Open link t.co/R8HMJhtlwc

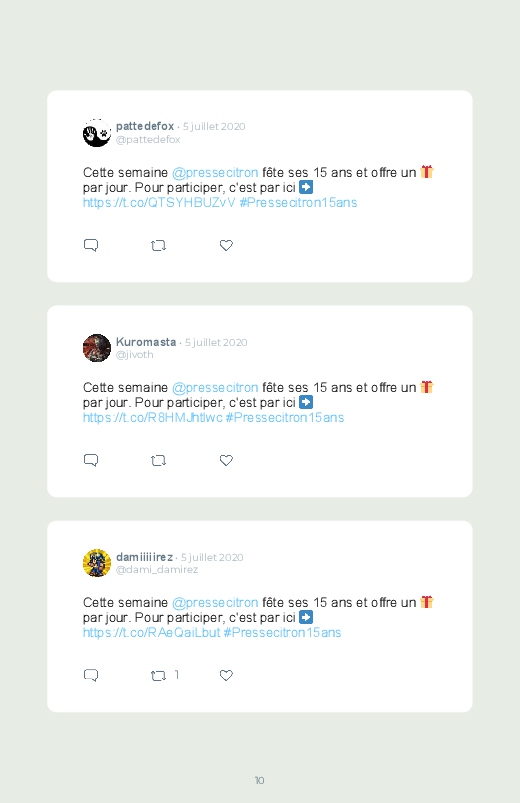(153, 418)
